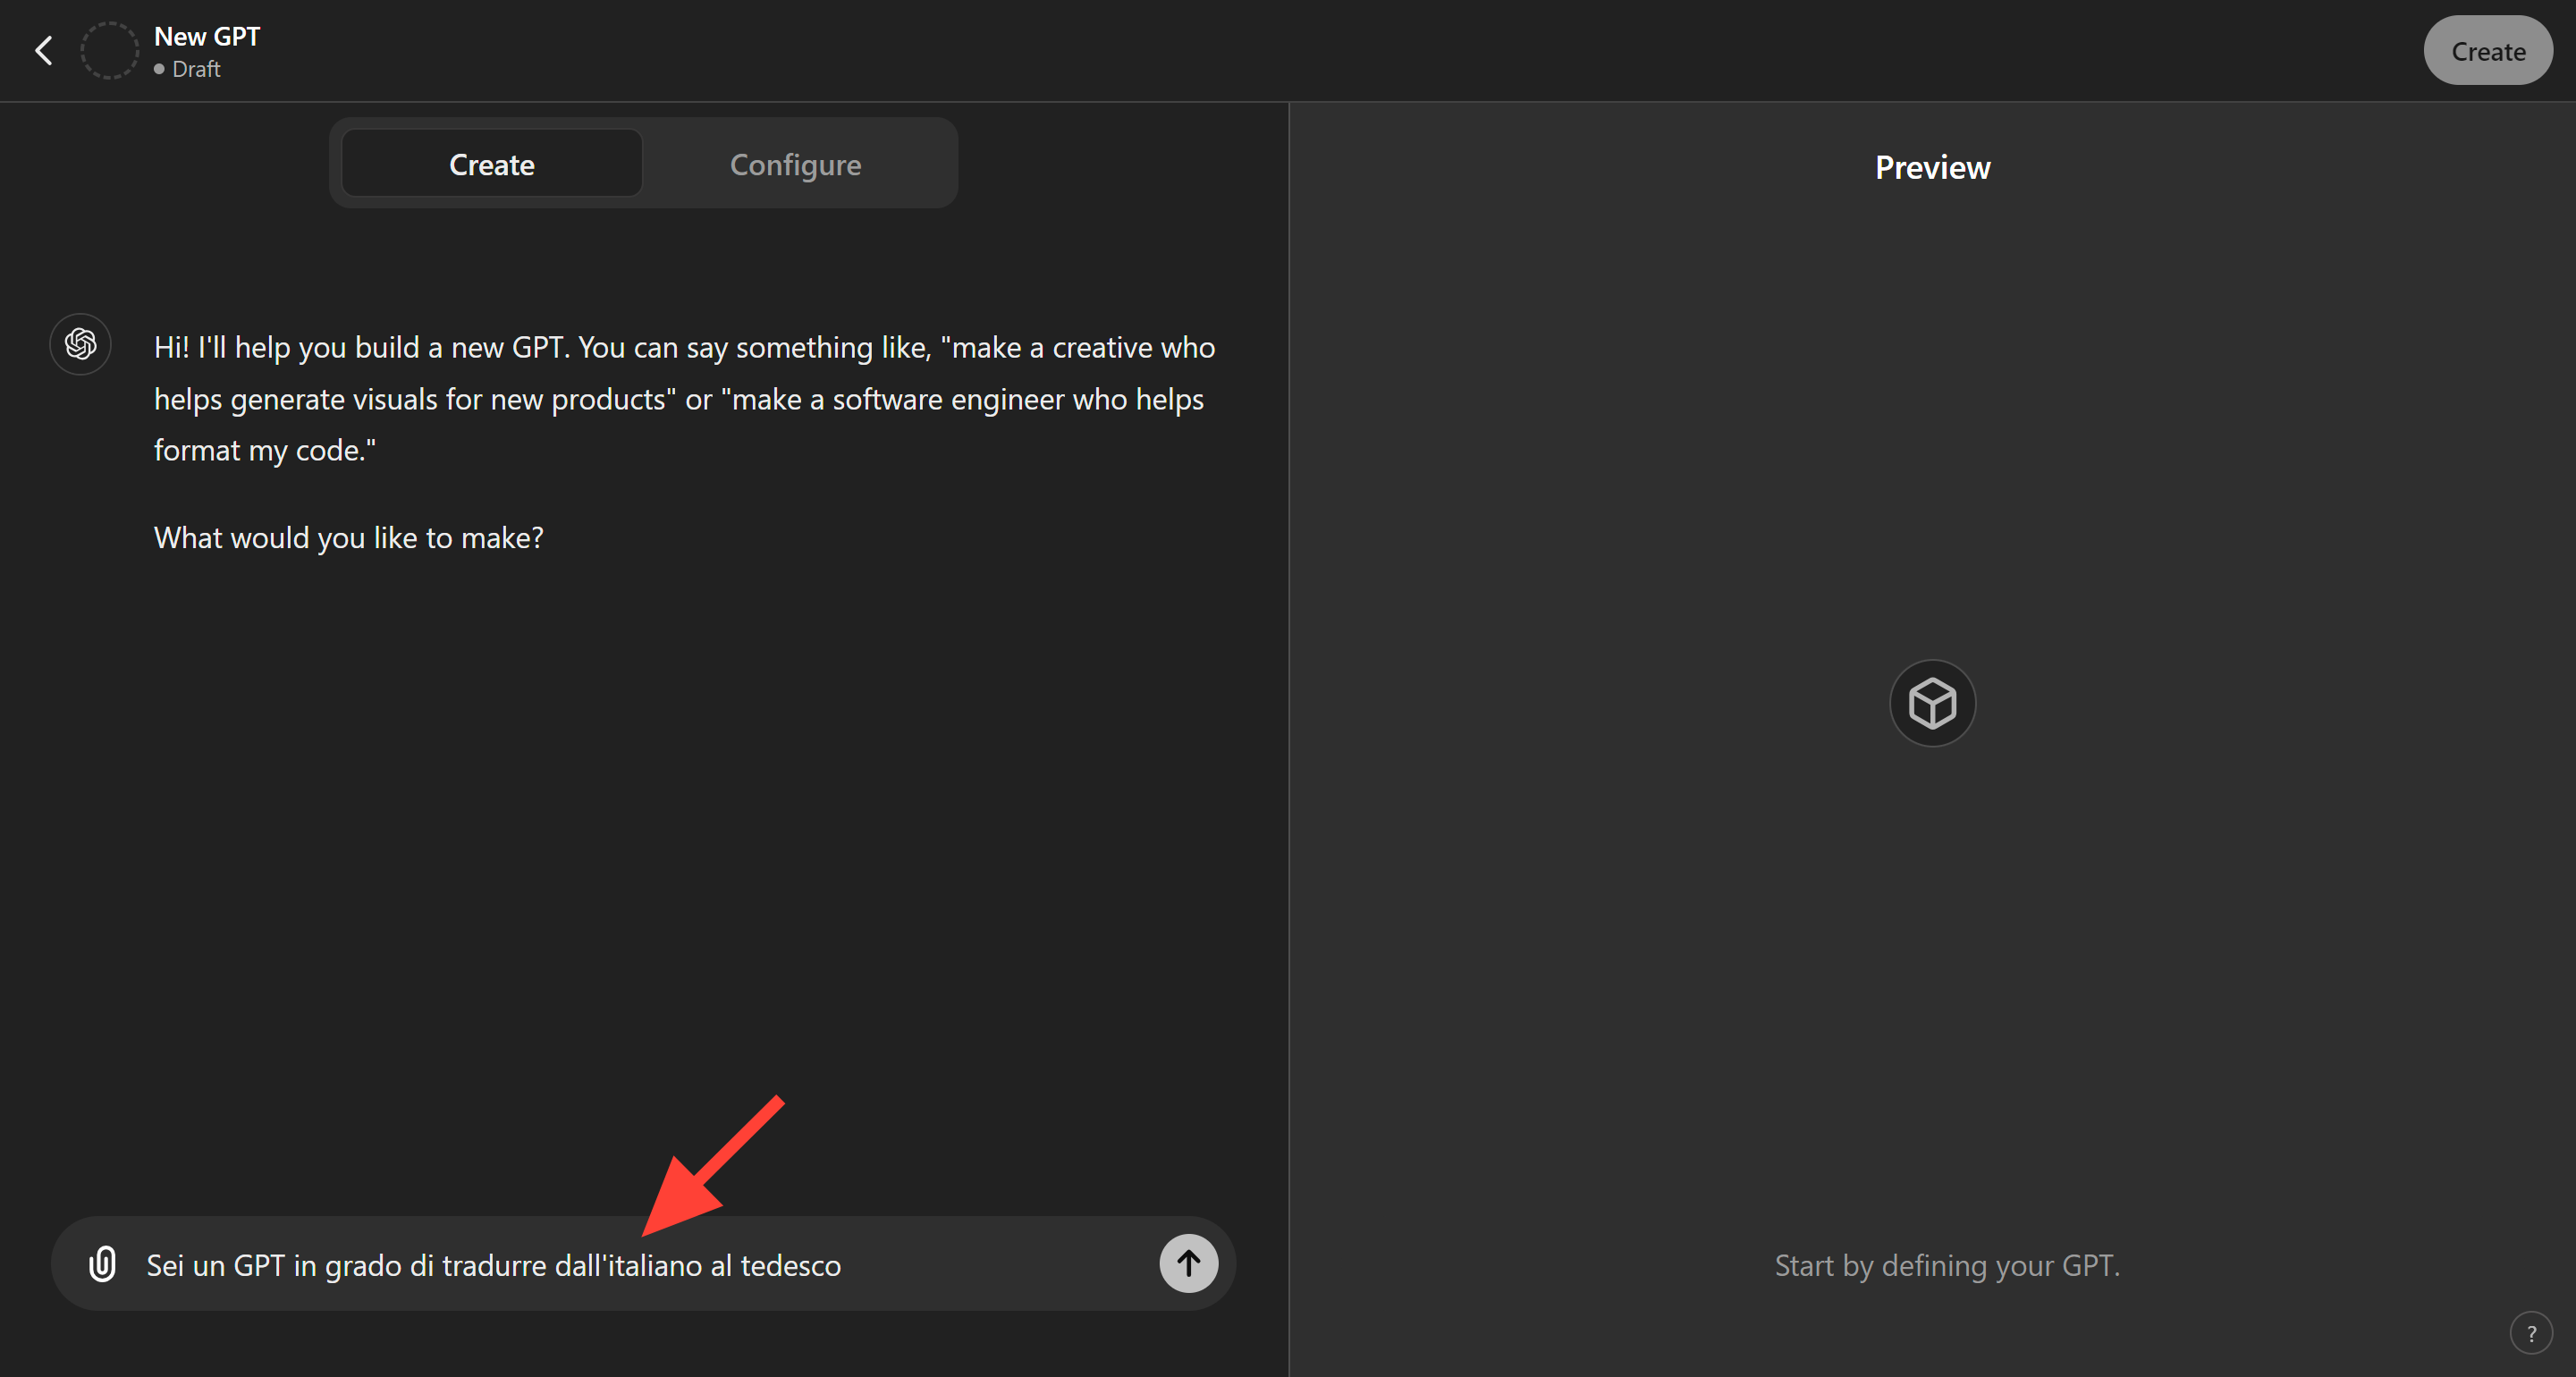Click the New GPT title text

[x=207, y=37]
